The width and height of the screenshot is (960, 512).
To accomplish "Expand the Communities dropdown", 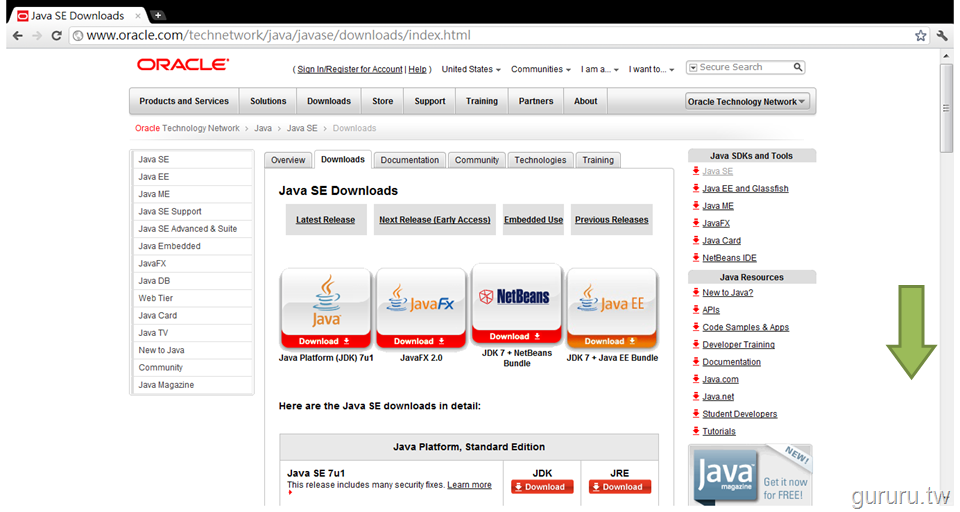I will click(541, 69).
